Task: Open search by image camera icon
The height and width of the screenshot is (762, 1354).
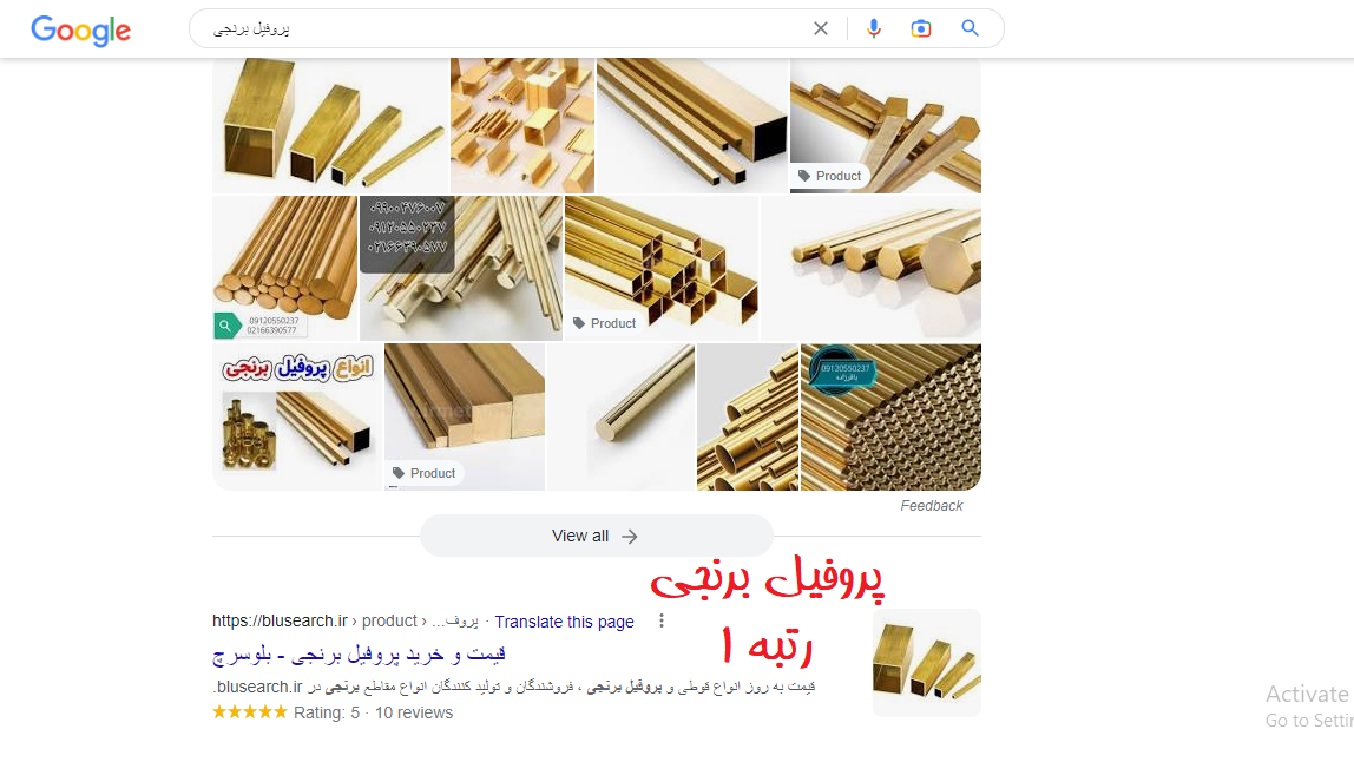Action: coord(921,28)
